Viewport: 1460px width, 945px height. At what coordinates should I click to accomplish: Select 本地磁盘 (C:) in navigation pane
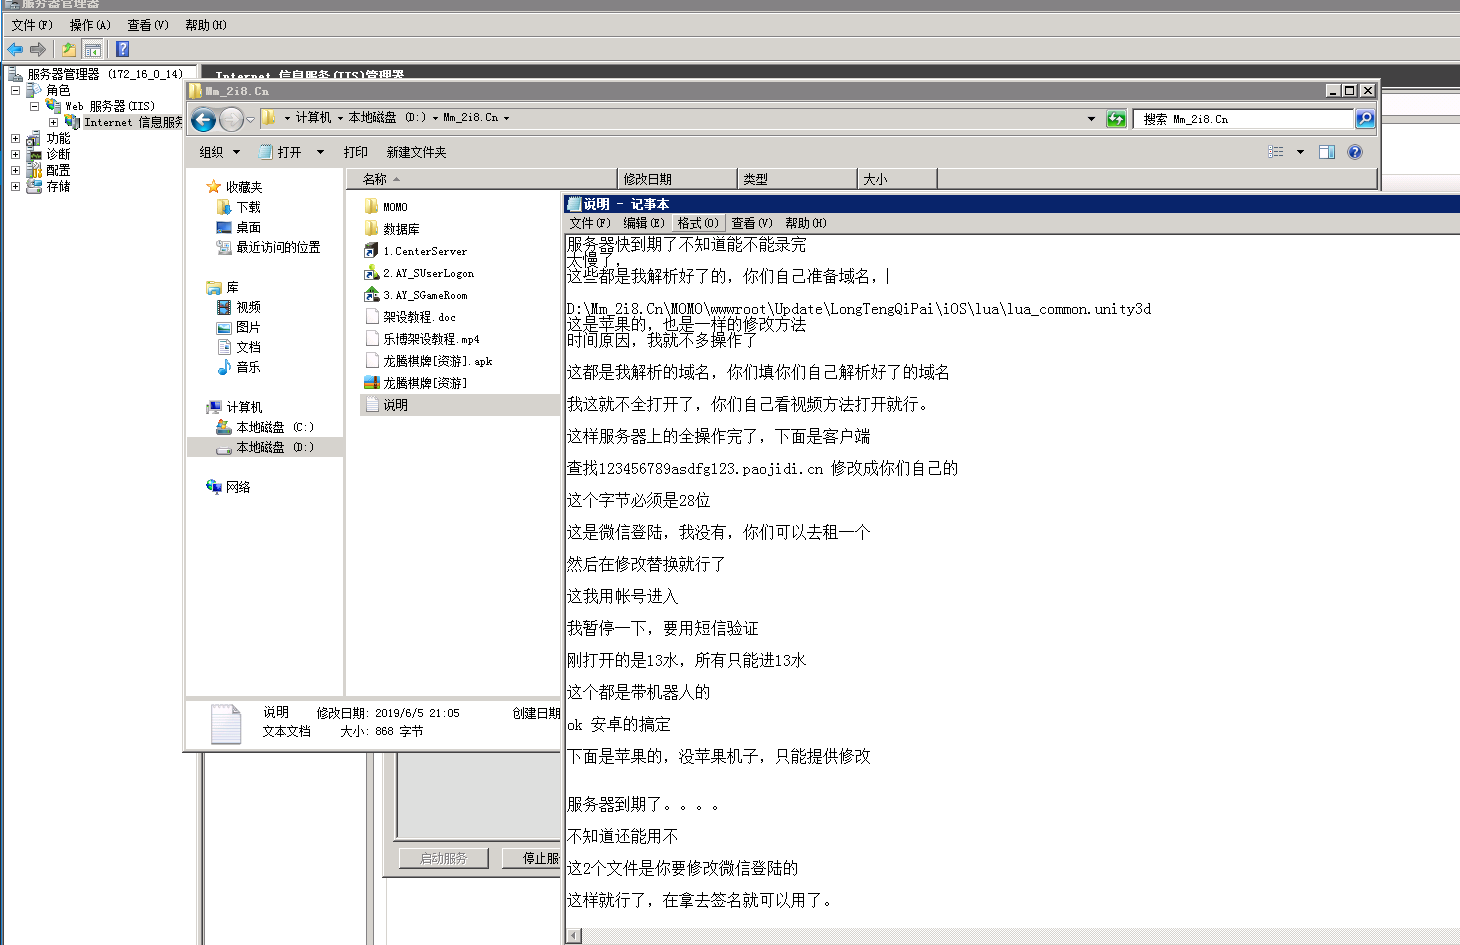(x=274, y=427)
